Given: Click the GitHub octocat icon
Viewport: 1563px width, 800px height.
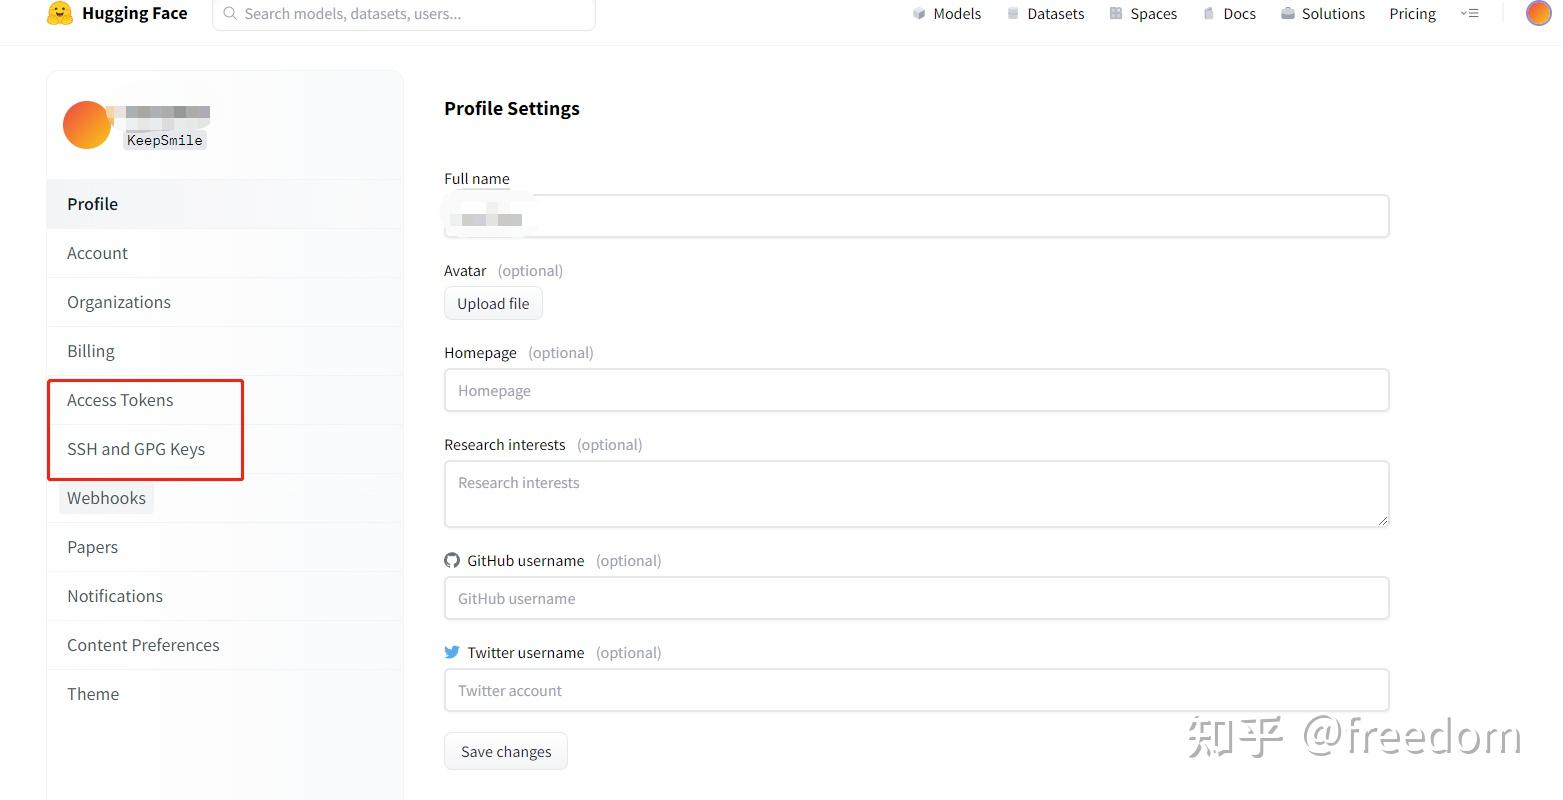Looking at the screenshot, I should pyautogui.click(x=452, y=561).
